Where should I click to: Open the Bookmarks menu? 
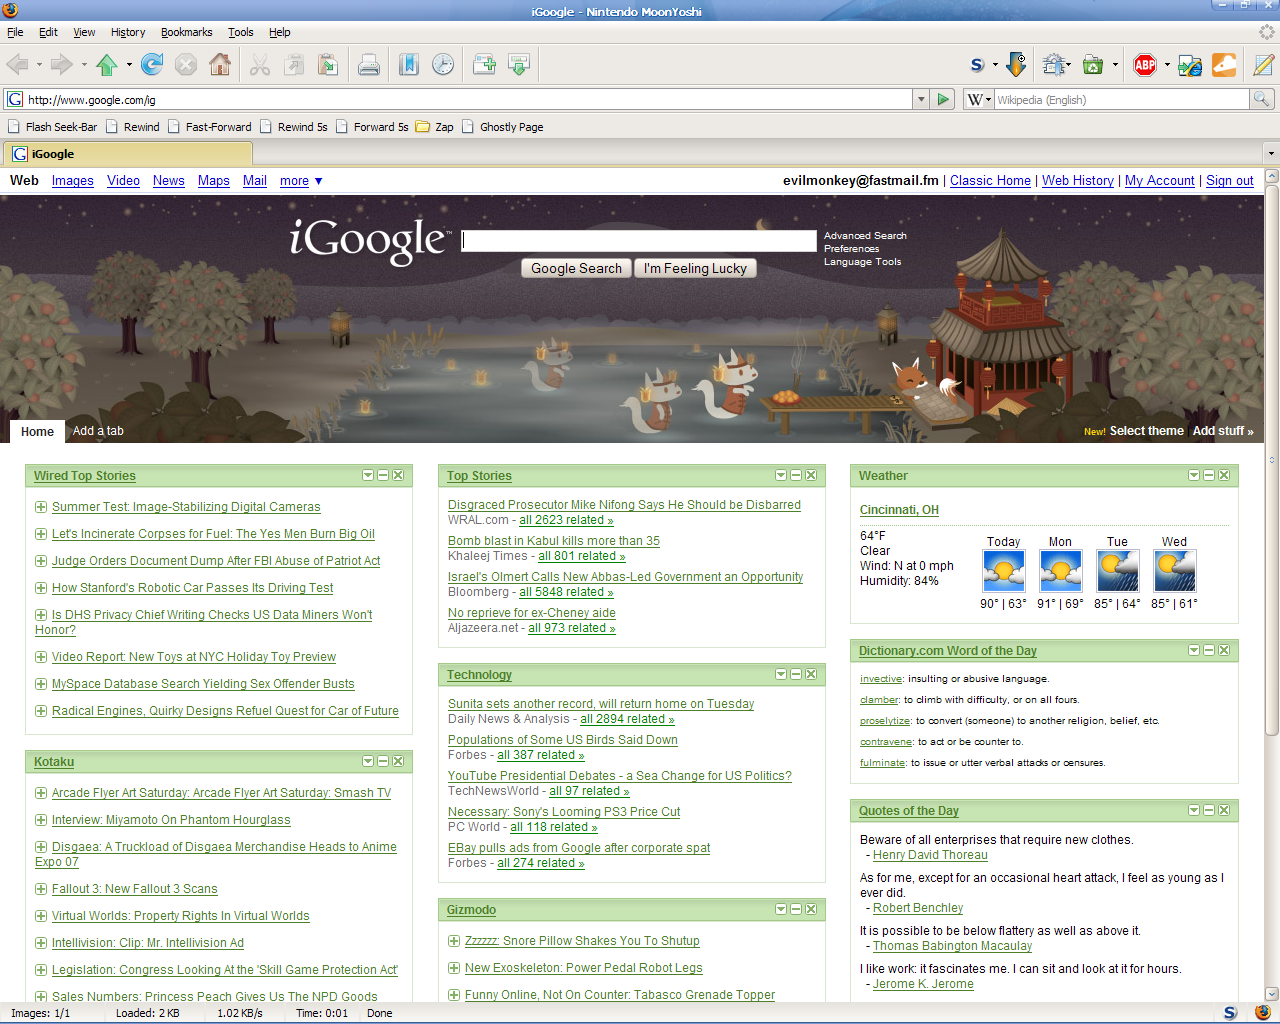coord(186,32)
